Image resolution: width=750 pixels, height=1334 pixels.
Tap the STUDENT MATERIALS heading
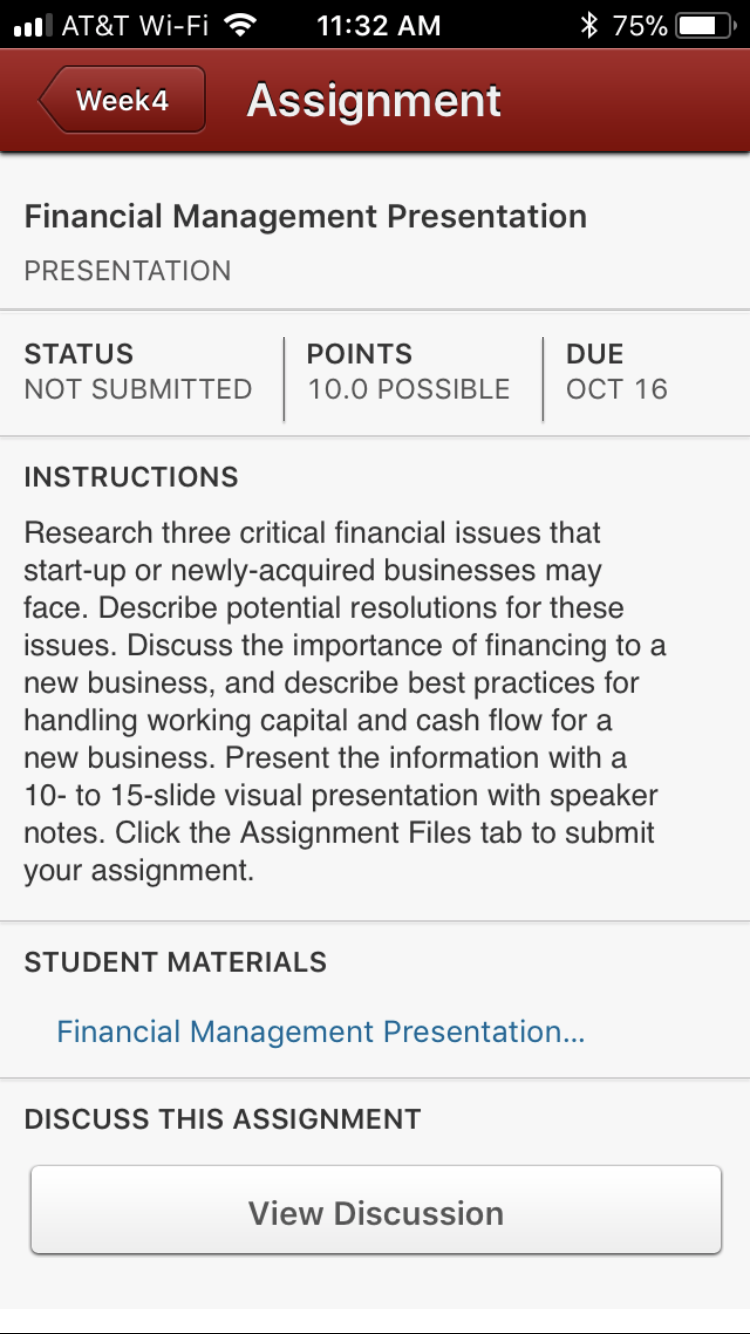click(x=175, y=962)
